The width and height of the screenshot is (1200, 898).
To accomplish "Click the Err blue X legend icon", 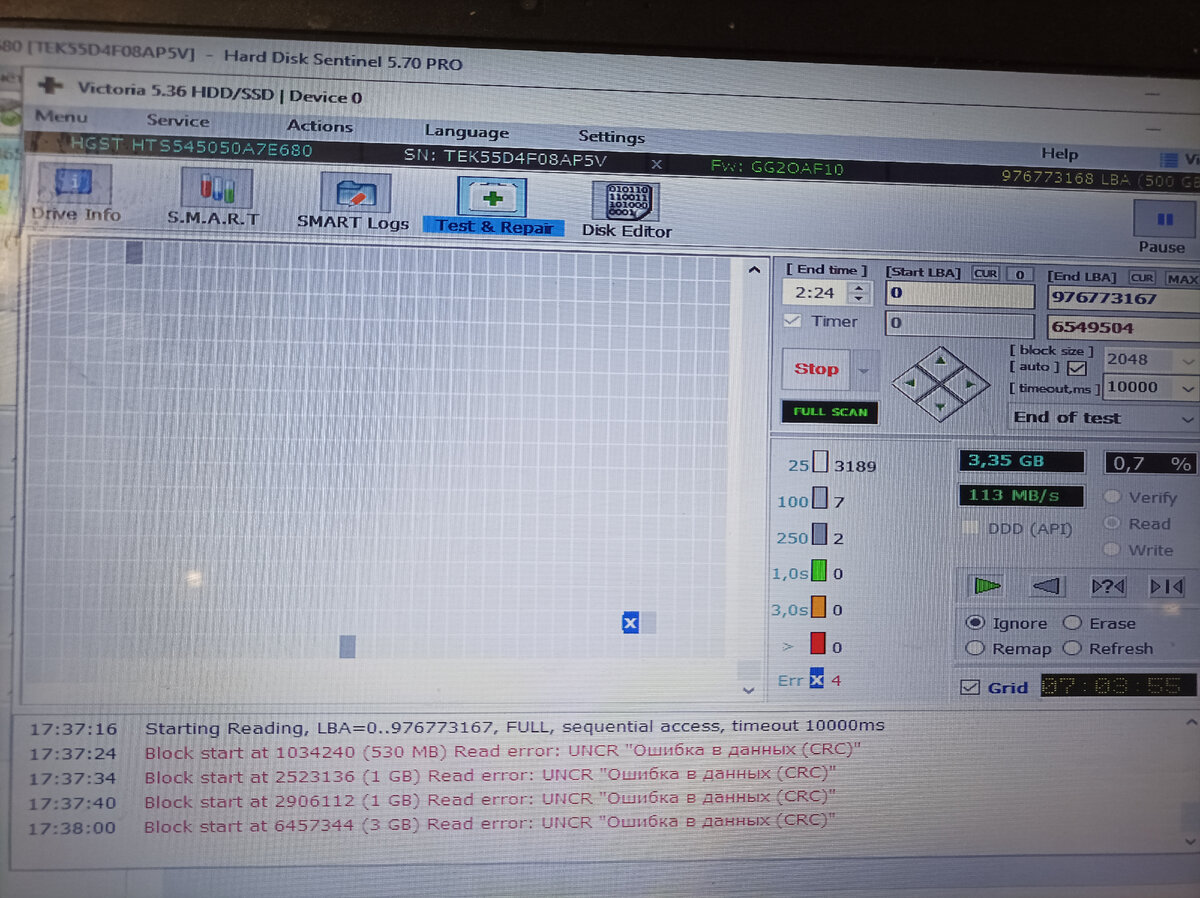I will (816, 680).
